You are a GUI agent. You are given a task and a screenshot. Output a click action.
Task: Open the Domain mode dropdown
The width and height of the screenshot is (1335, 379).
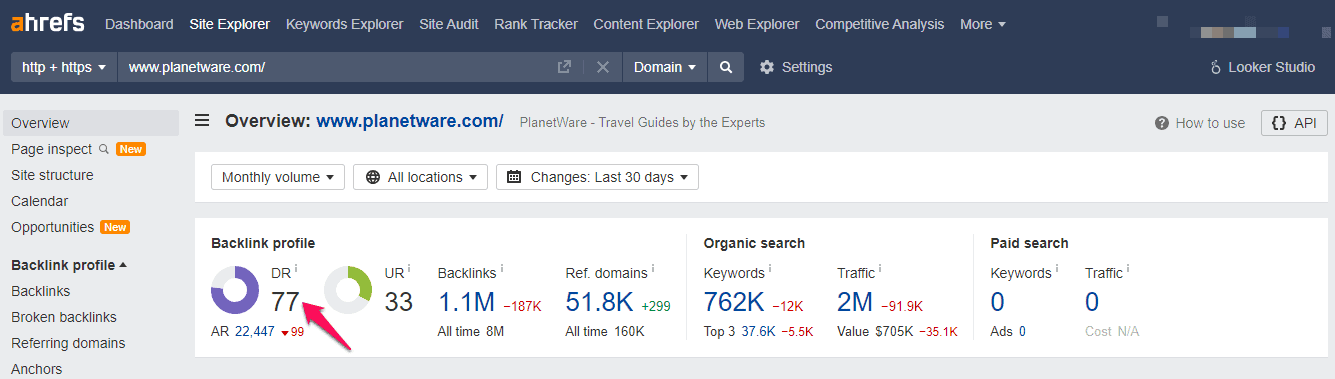click(665, 67)
